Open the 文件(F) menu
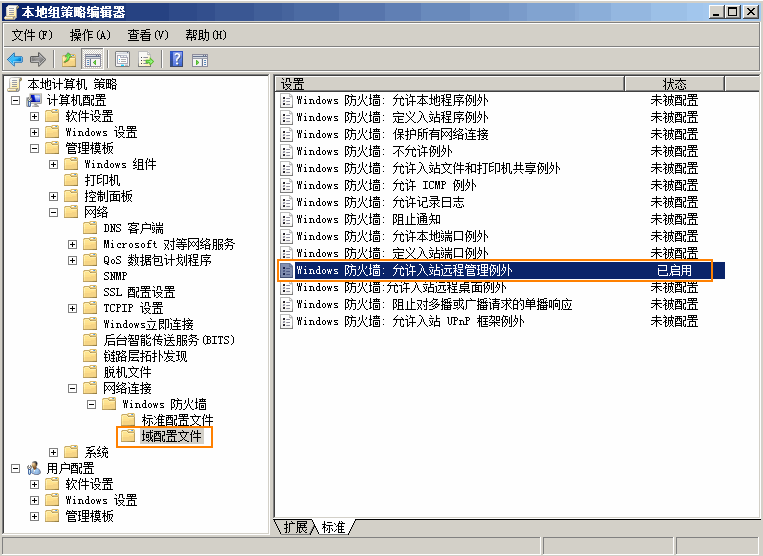The width and height of the screenshot is (763, 556). coord(32,35)
